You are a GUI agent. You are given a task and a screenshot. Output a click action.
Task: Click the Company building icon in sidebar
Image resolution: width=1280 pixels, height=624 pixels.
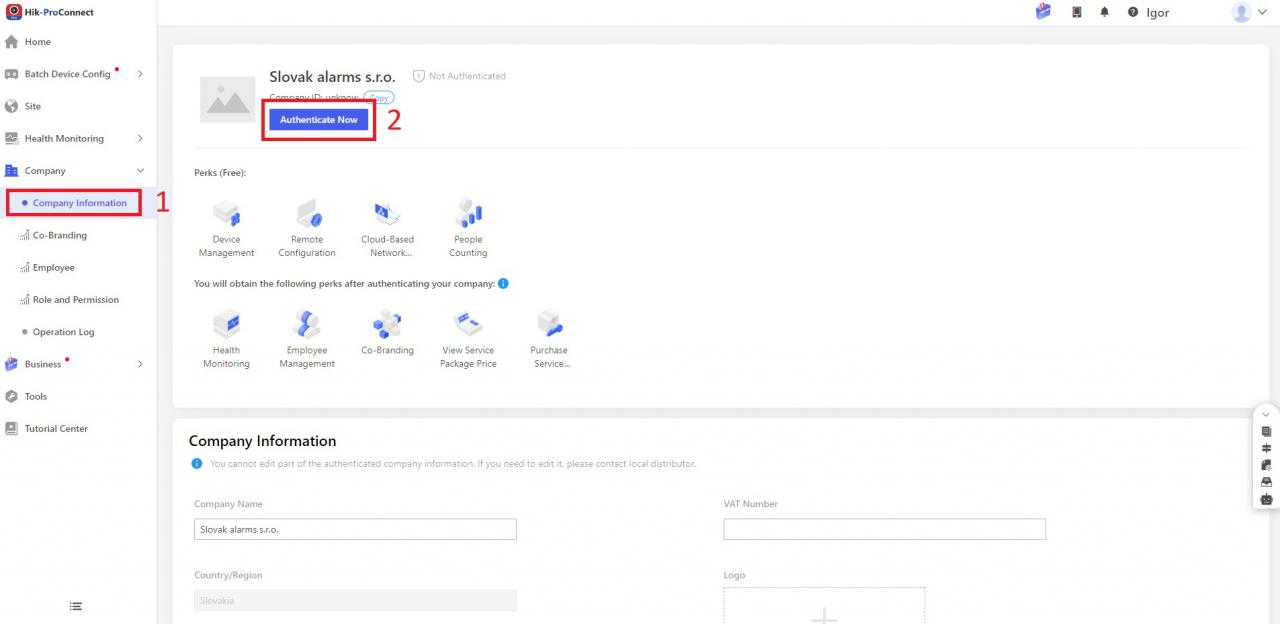point(12,170)
